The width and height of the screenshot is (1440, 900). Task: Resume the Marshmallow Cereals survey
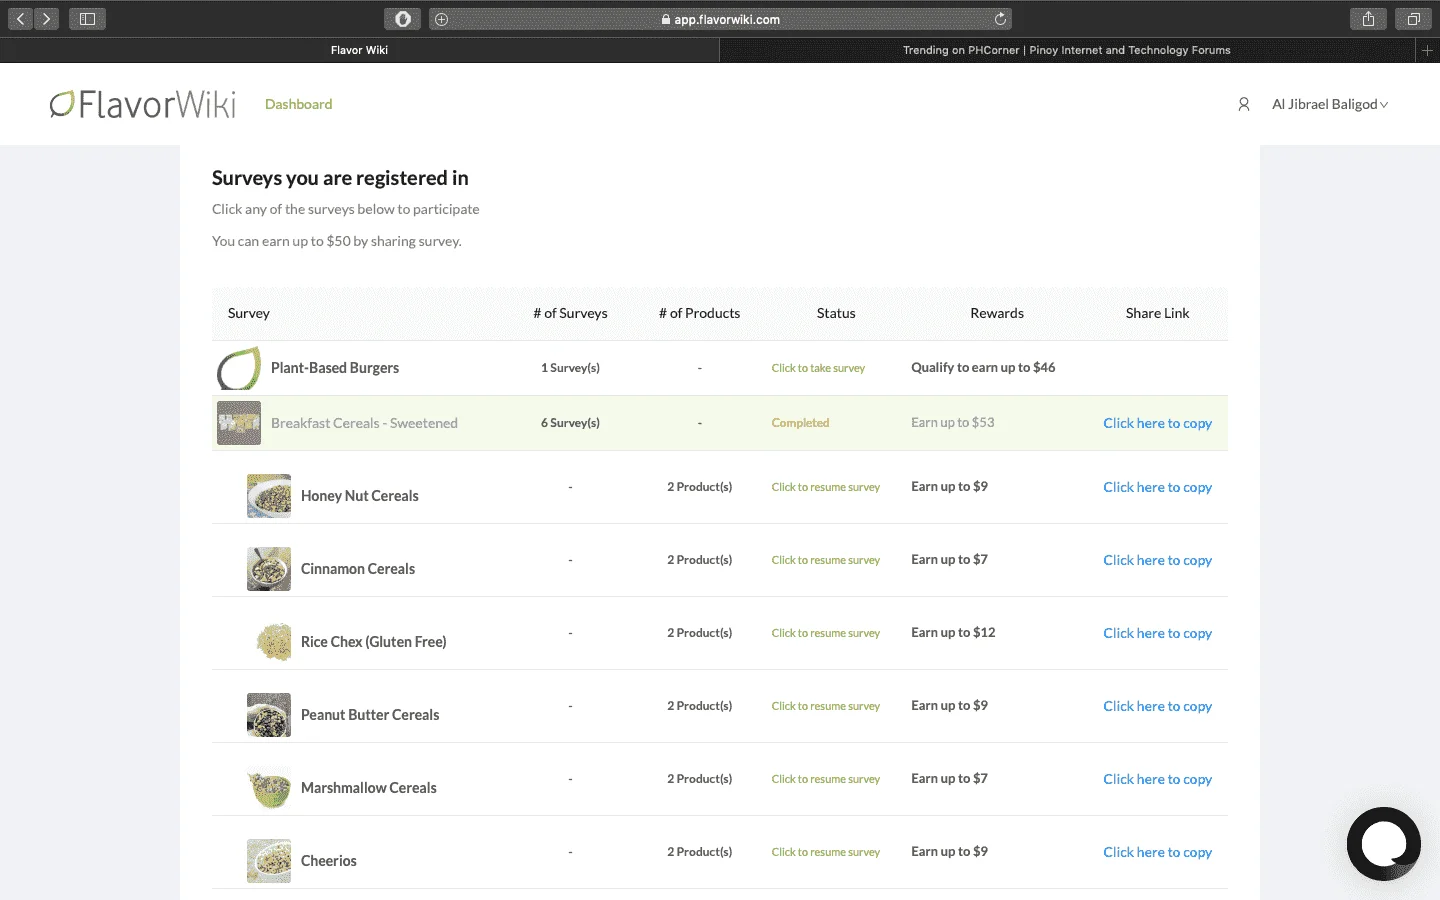pos(826,779)
